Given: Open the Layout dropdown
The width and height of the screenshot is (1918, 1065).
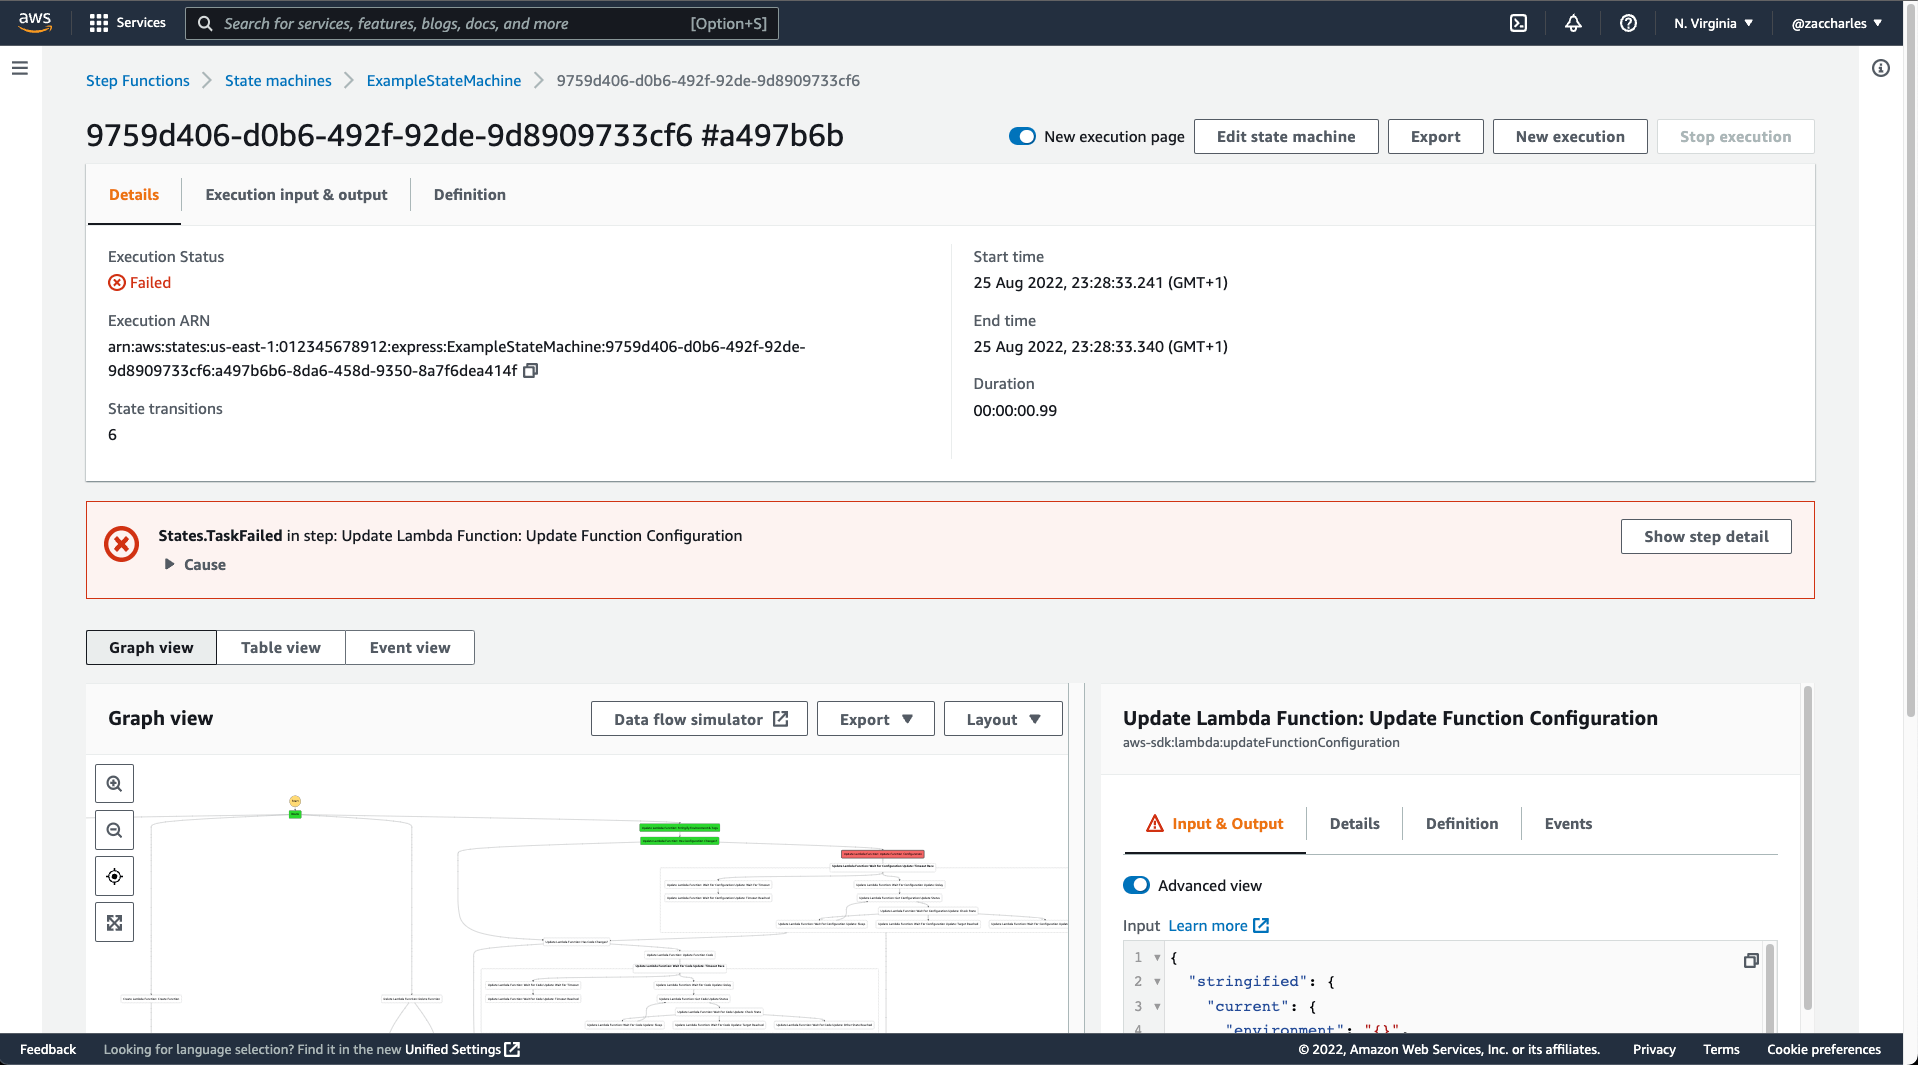Looking at the screenshot, I should [1003, 719].
